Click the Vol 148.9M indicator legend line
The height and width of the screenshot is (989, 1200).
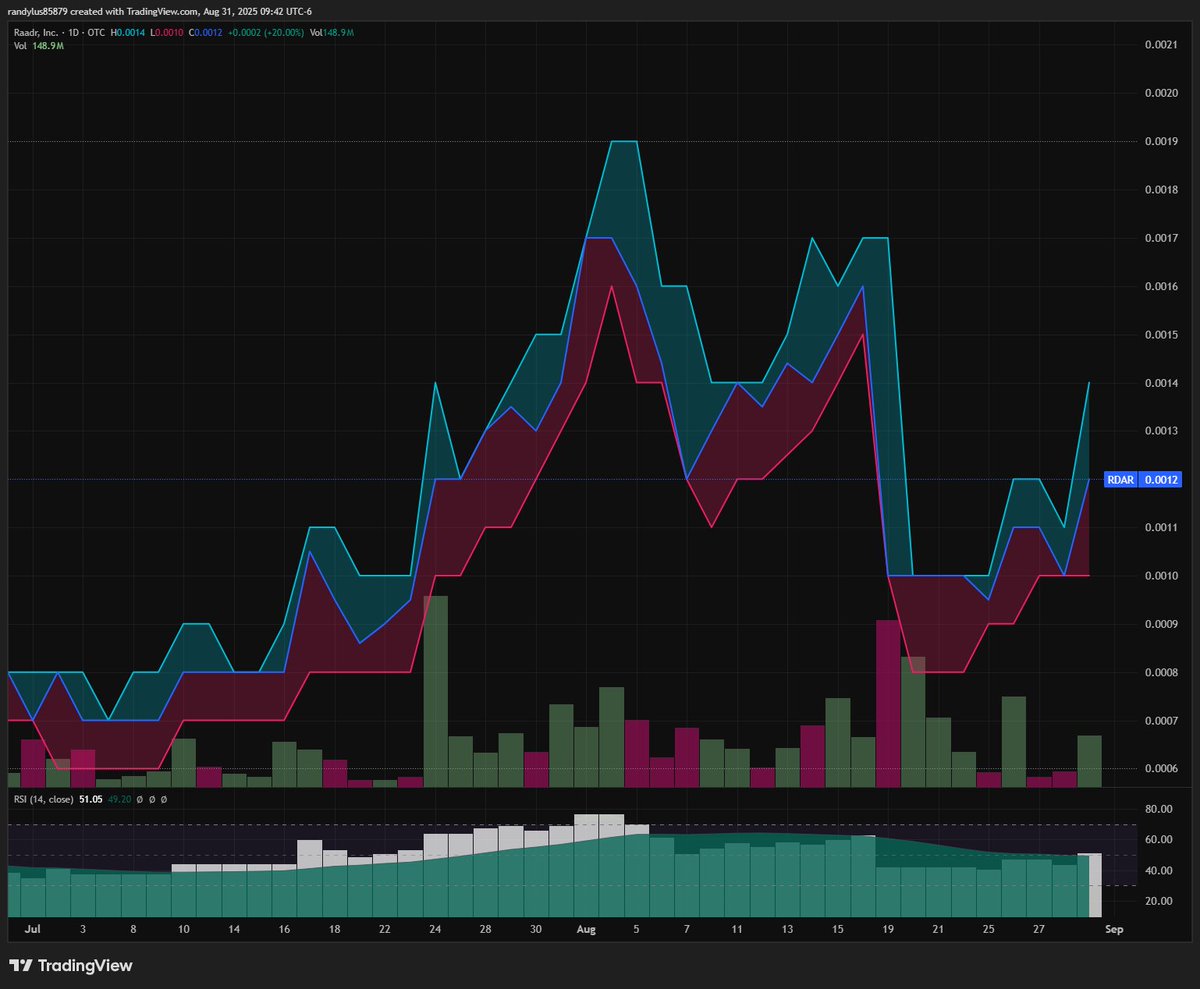(x=39, y=46)
